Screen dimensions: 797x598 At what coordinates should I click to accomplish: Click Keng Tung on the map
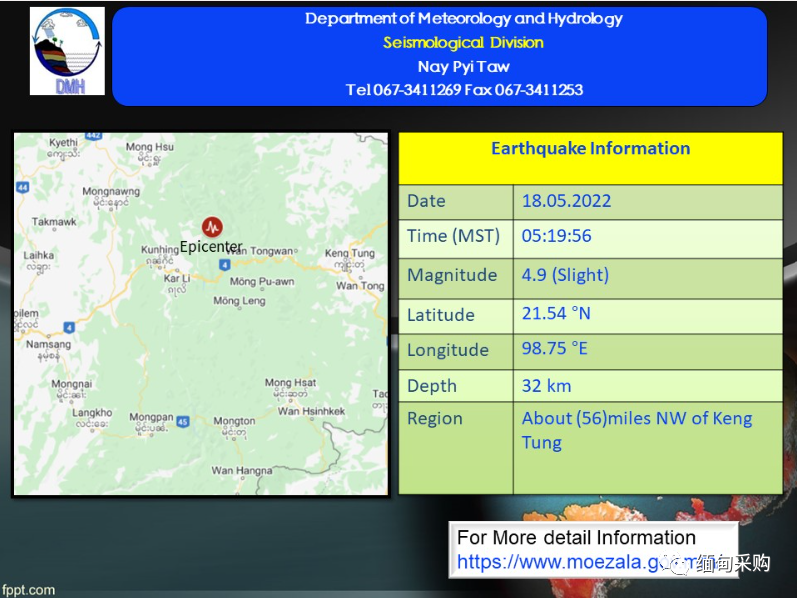(x=350, y=253)
